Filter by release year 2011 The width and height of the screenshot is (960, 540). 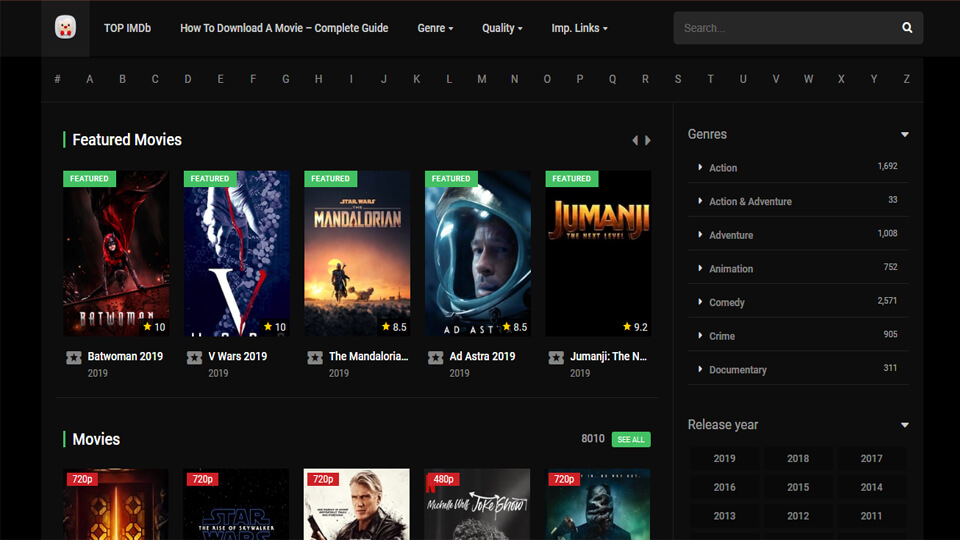(x=871, y=516)
